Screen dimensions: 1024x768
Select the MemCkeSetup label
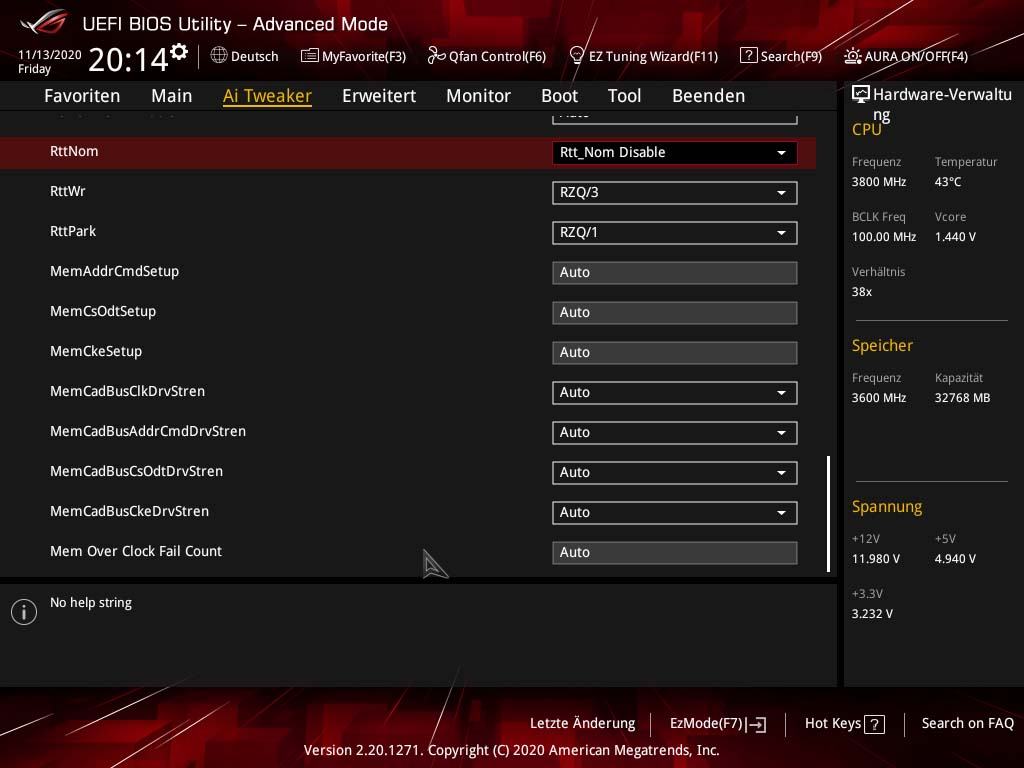click(96, 351)
